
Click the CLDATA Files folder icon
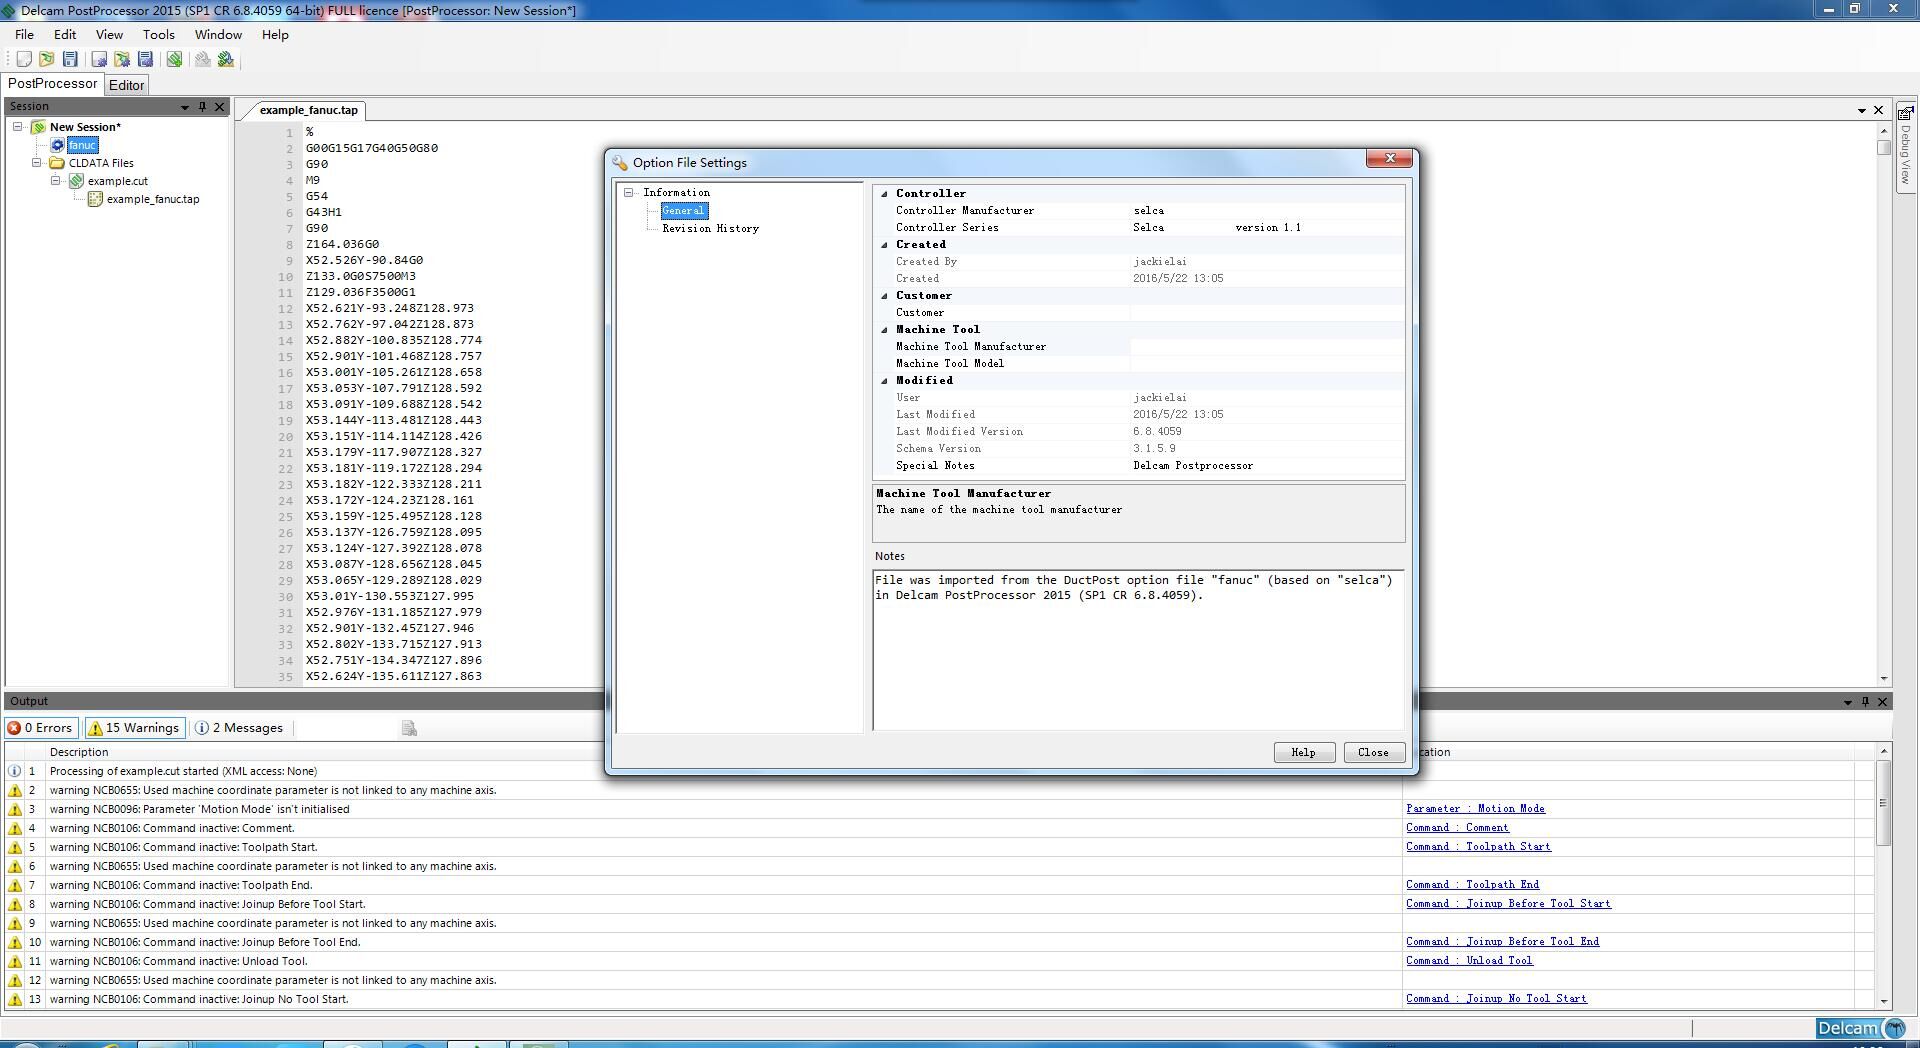click(58, 163)
